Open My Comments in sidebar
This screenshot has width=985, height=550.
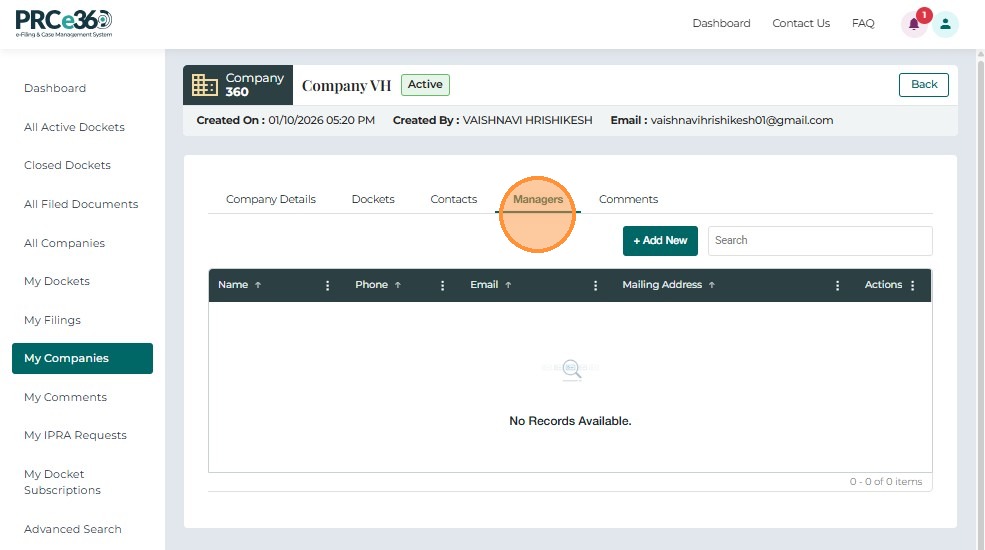coord(65,397)
